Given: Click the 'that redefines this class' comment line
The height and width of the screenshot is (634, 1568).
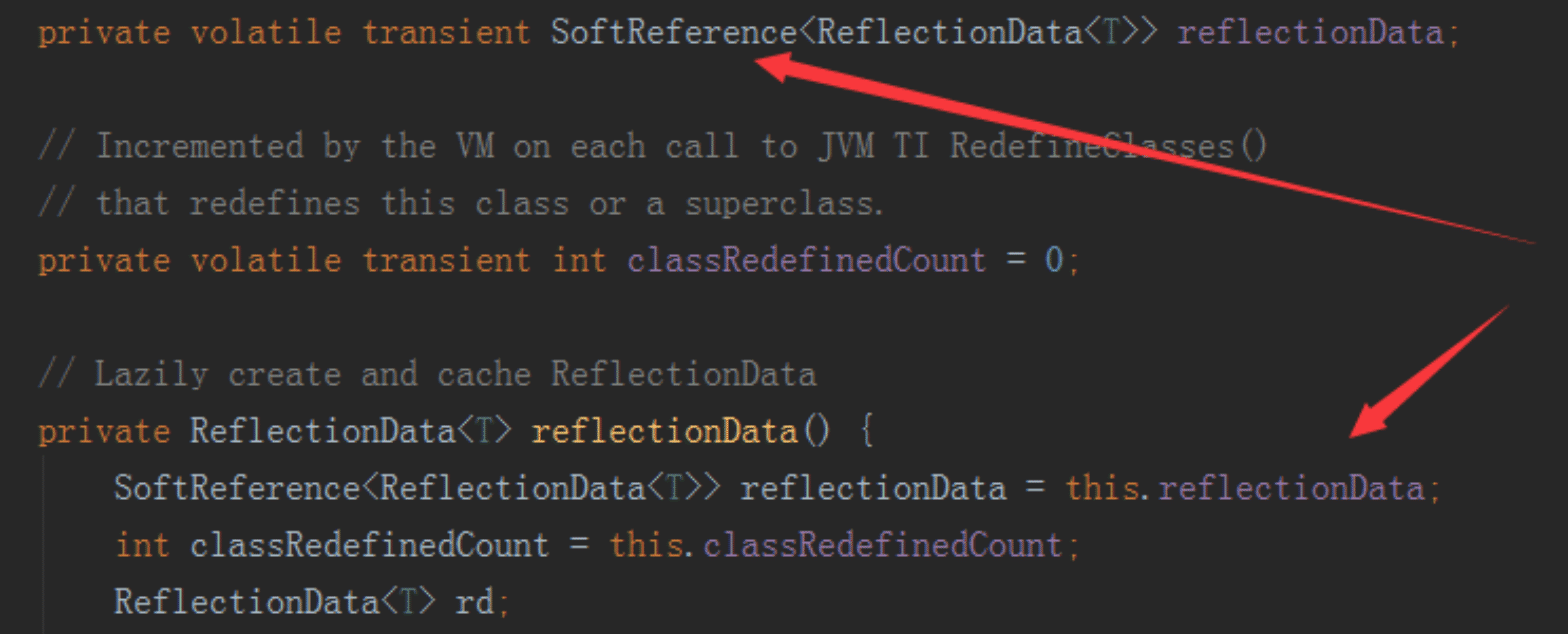Looking at the screenshot, I should 462,204.
